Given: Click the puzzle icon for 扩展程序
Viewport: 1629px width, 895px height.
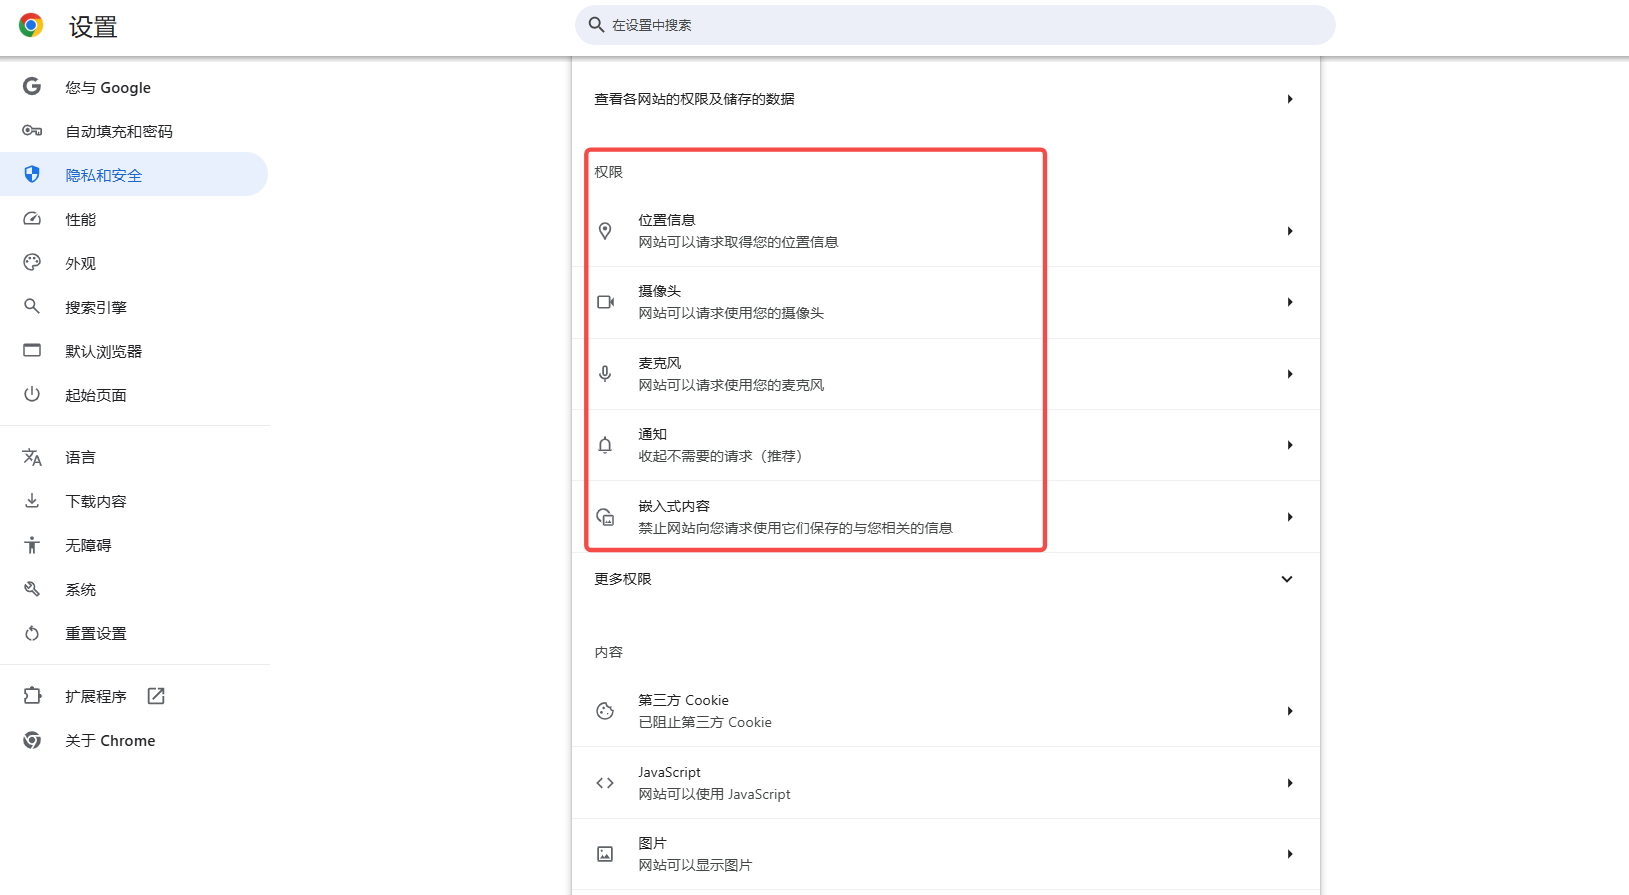Looking at the screenshot, I should 32,696.
